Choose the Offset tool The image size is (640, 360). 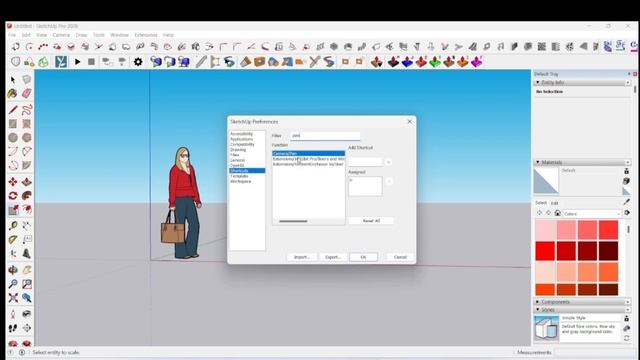coord(27,210)
